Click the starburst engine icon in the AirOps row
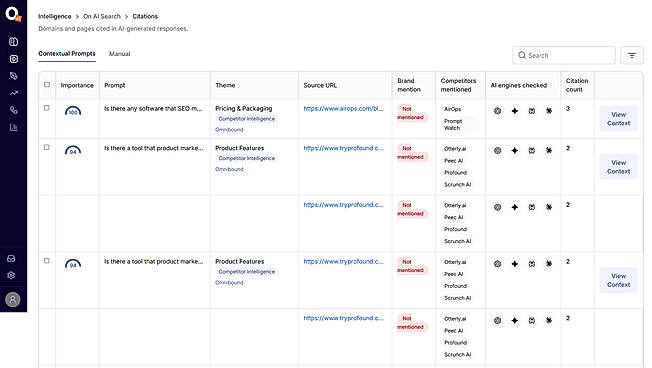Screen dimensions: 652x368 click(549, 111)
